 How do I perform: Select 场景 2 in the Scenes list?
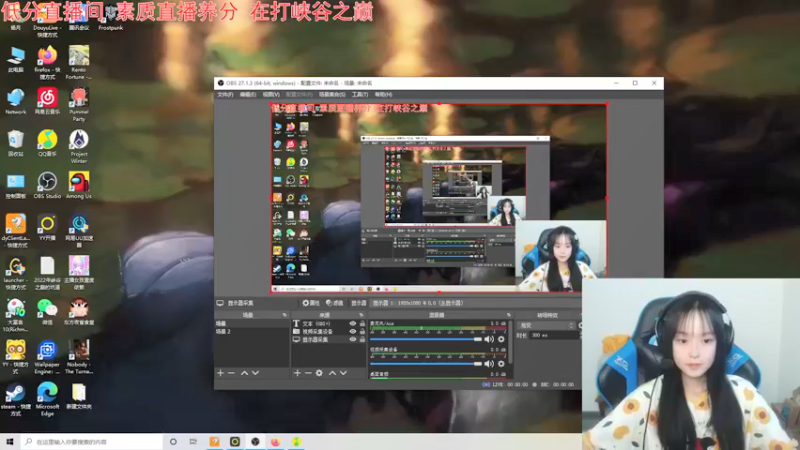[252, 332]
